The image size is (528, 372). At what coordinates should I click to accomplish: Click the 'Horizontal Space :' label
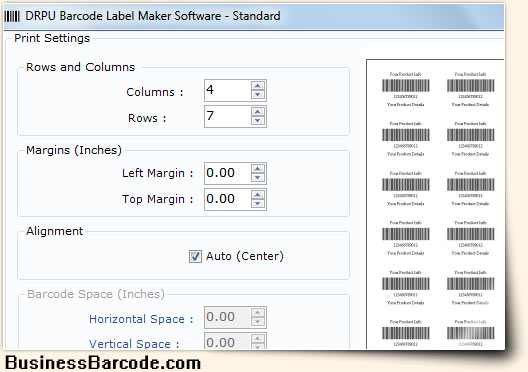point(141,319)
